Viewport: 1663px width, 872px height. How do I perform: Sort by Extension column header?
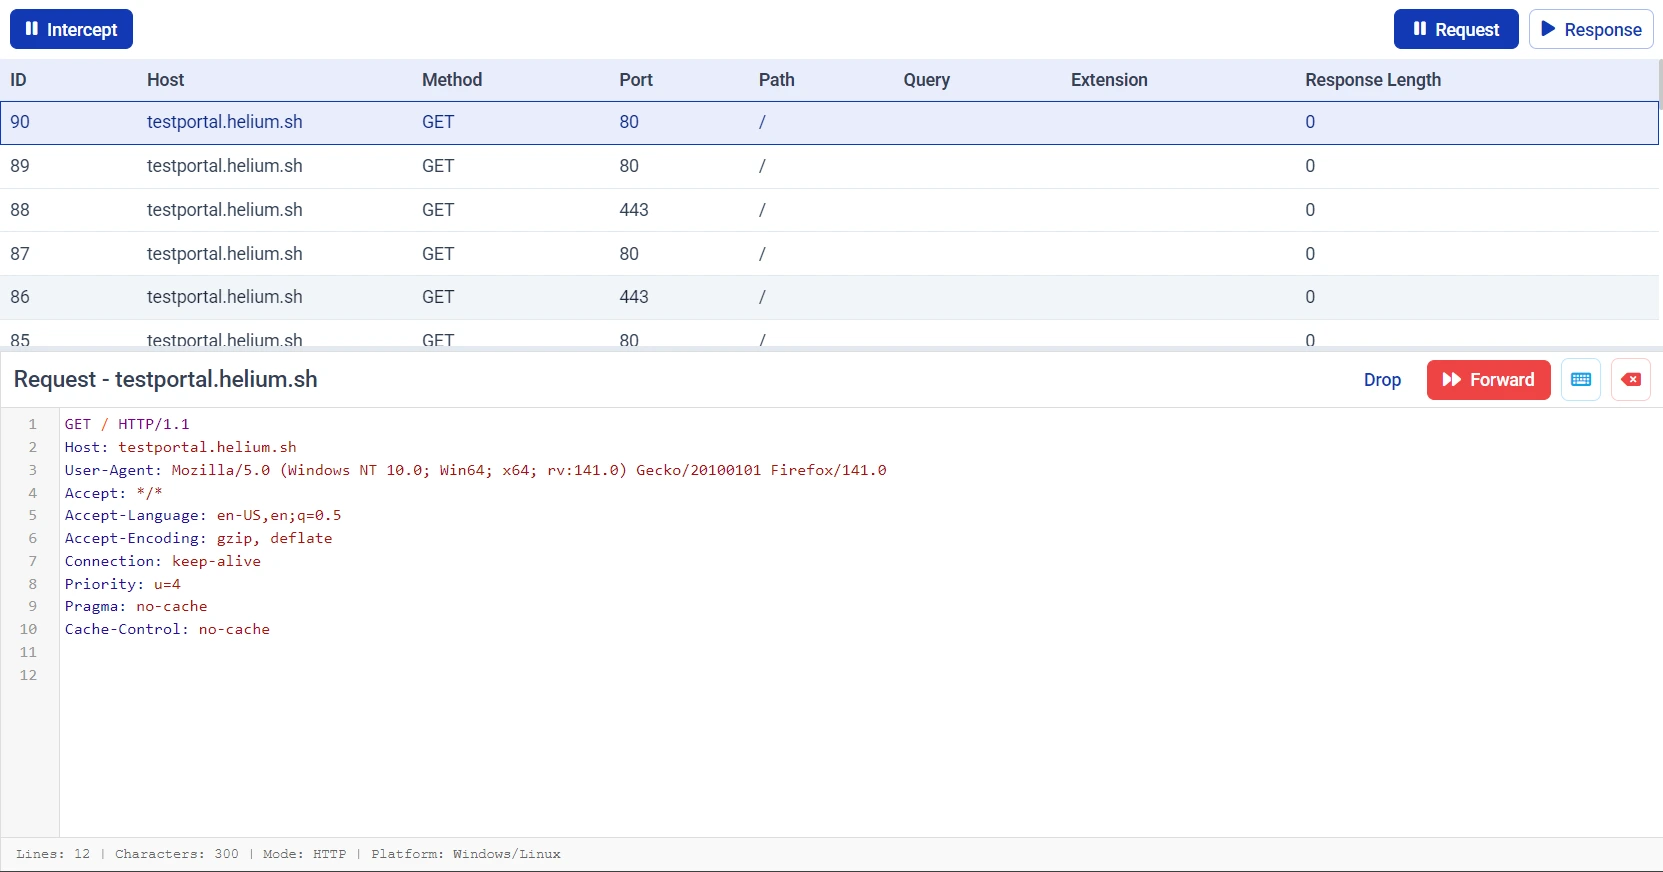coord(1109,80)
